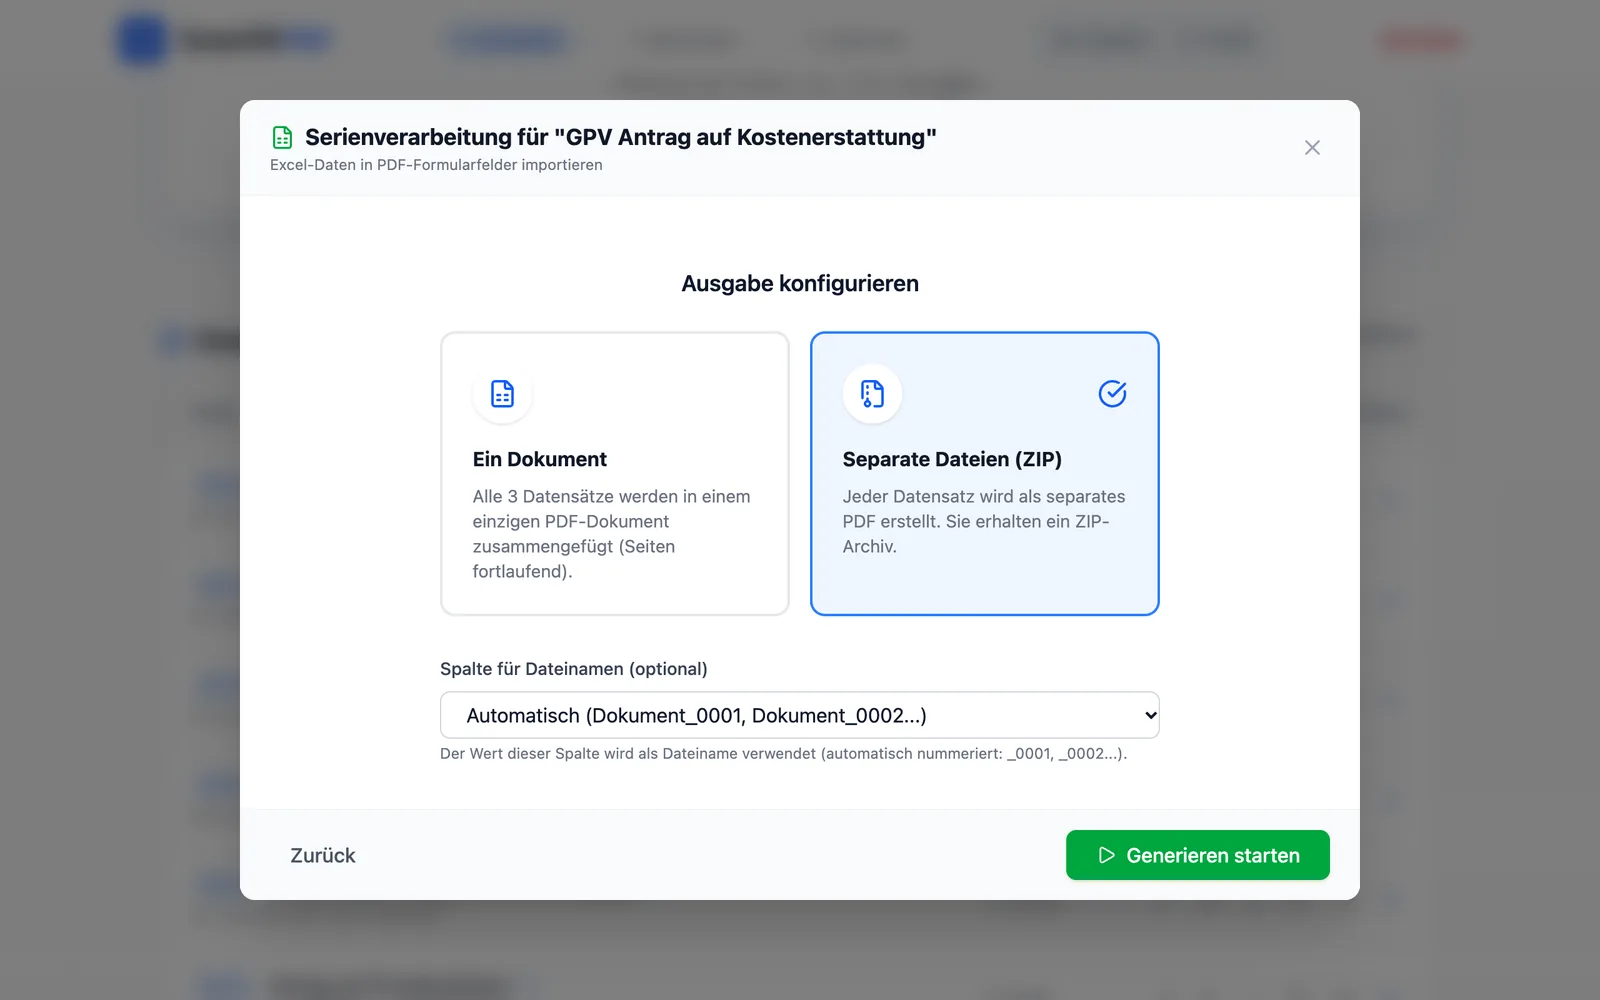The image size is (1600, 1000).
Task: Select the Separate Dateien (ZIP) option
Action: pyautogui.click(x=985, y=474)
